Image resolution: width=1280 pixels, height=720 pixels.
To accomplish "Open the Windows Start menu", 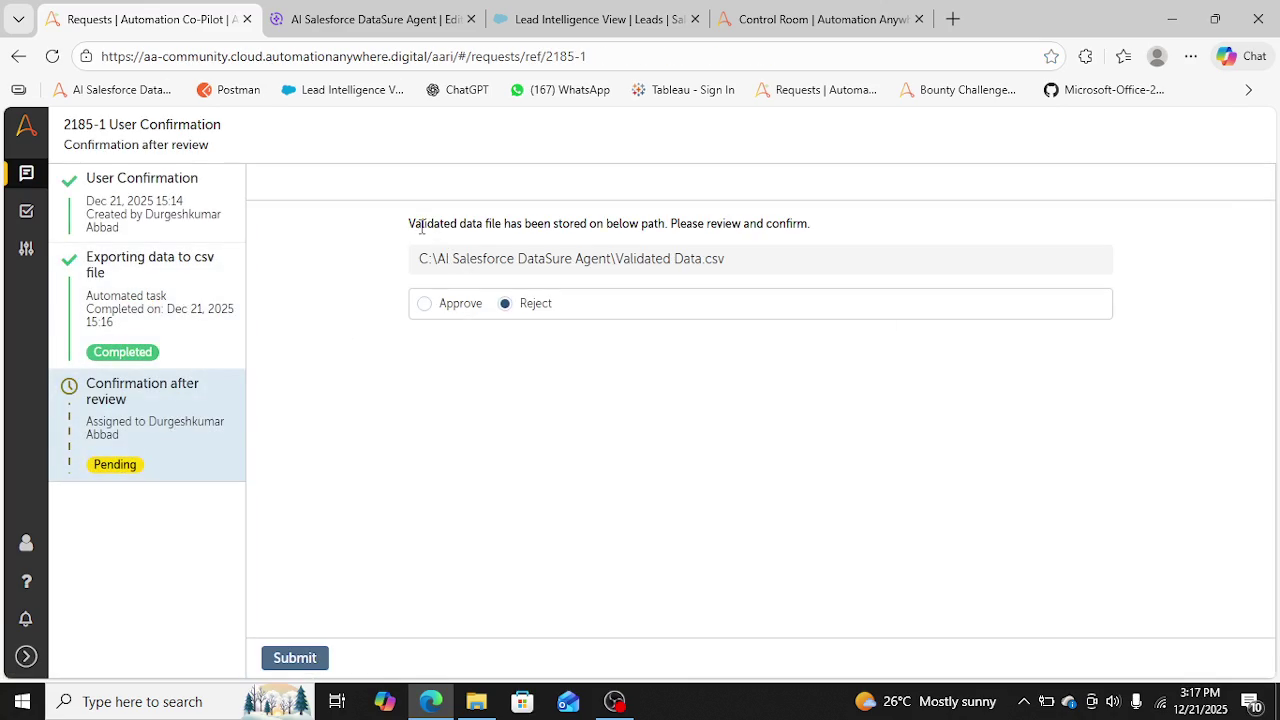I will (x=22, y=701).
